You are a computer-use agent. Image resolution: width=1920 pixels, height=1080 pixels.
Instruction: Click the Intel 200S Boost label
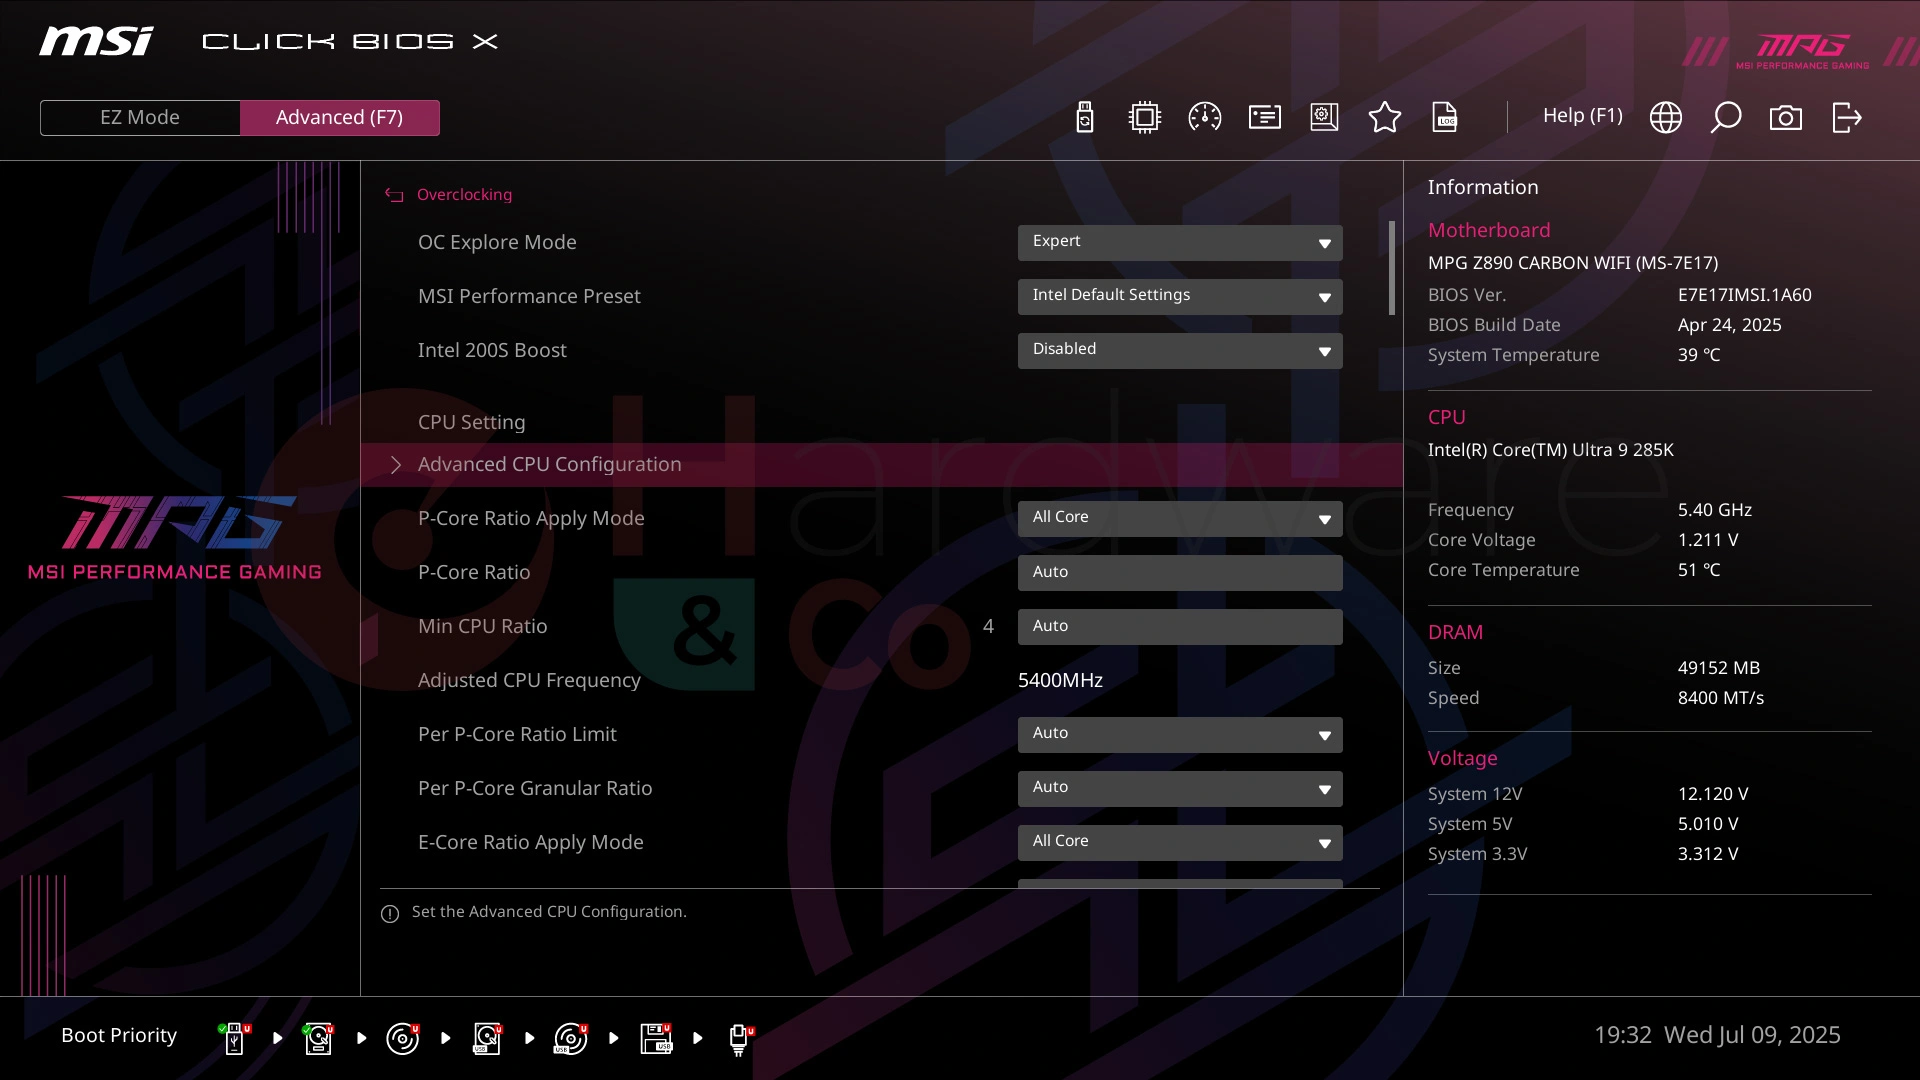point(492,350)
